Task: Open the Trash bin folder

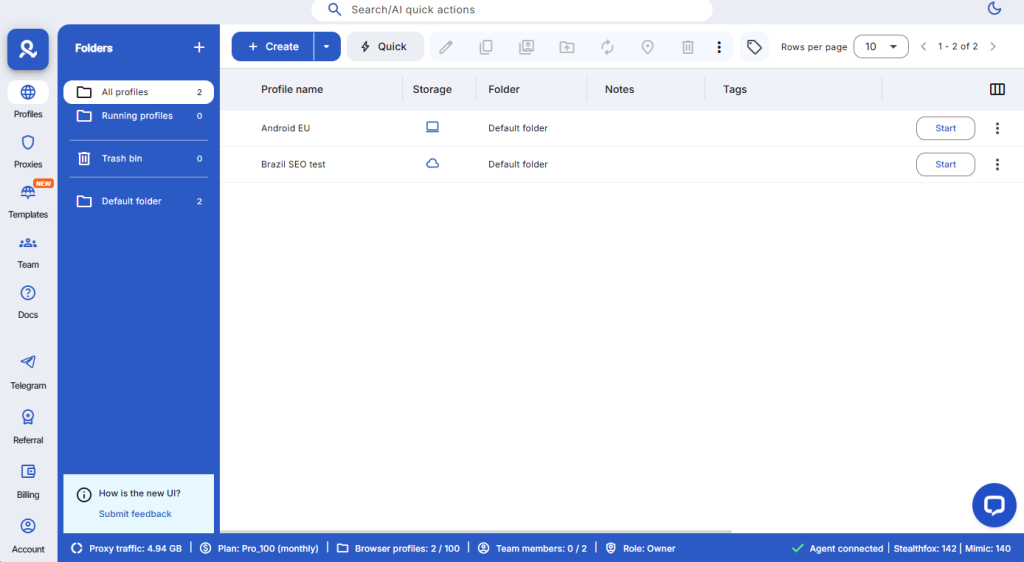Action: (122, 158)
